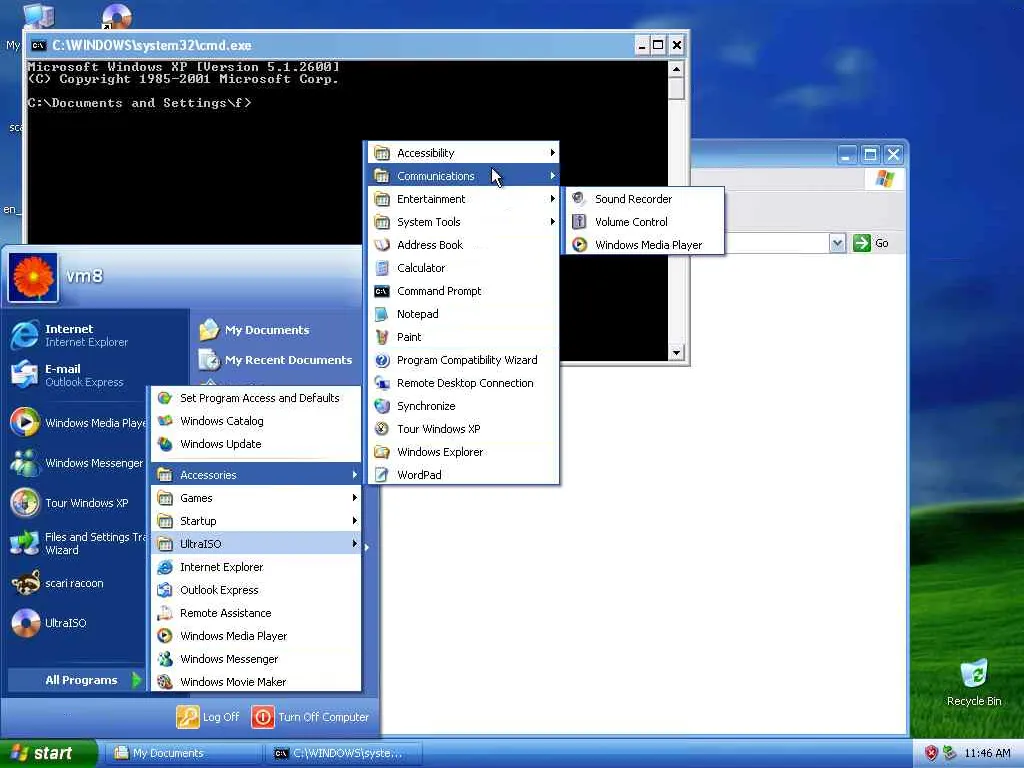Click the Calculator icon

click(382, 268)
